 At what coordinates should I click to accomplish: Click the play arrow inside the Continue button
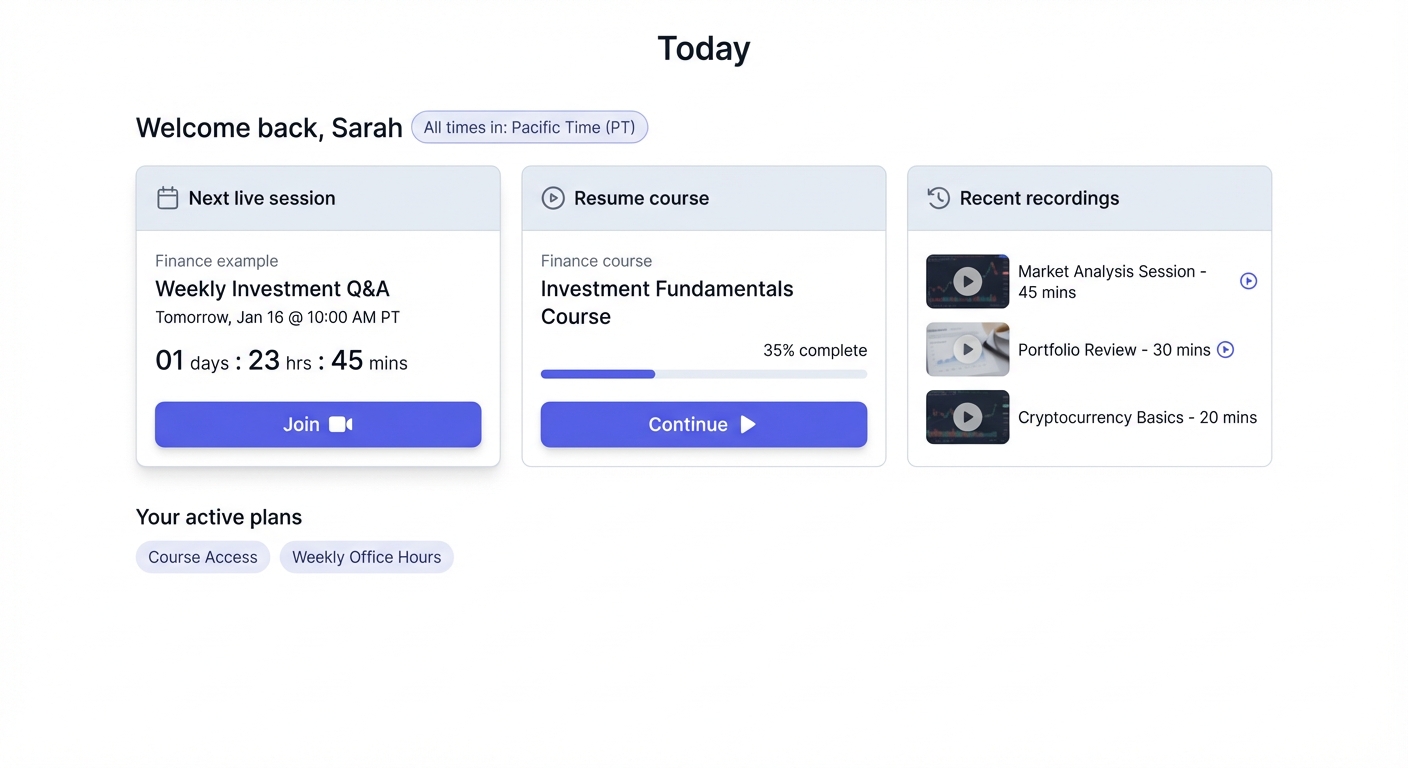[748, 424]
